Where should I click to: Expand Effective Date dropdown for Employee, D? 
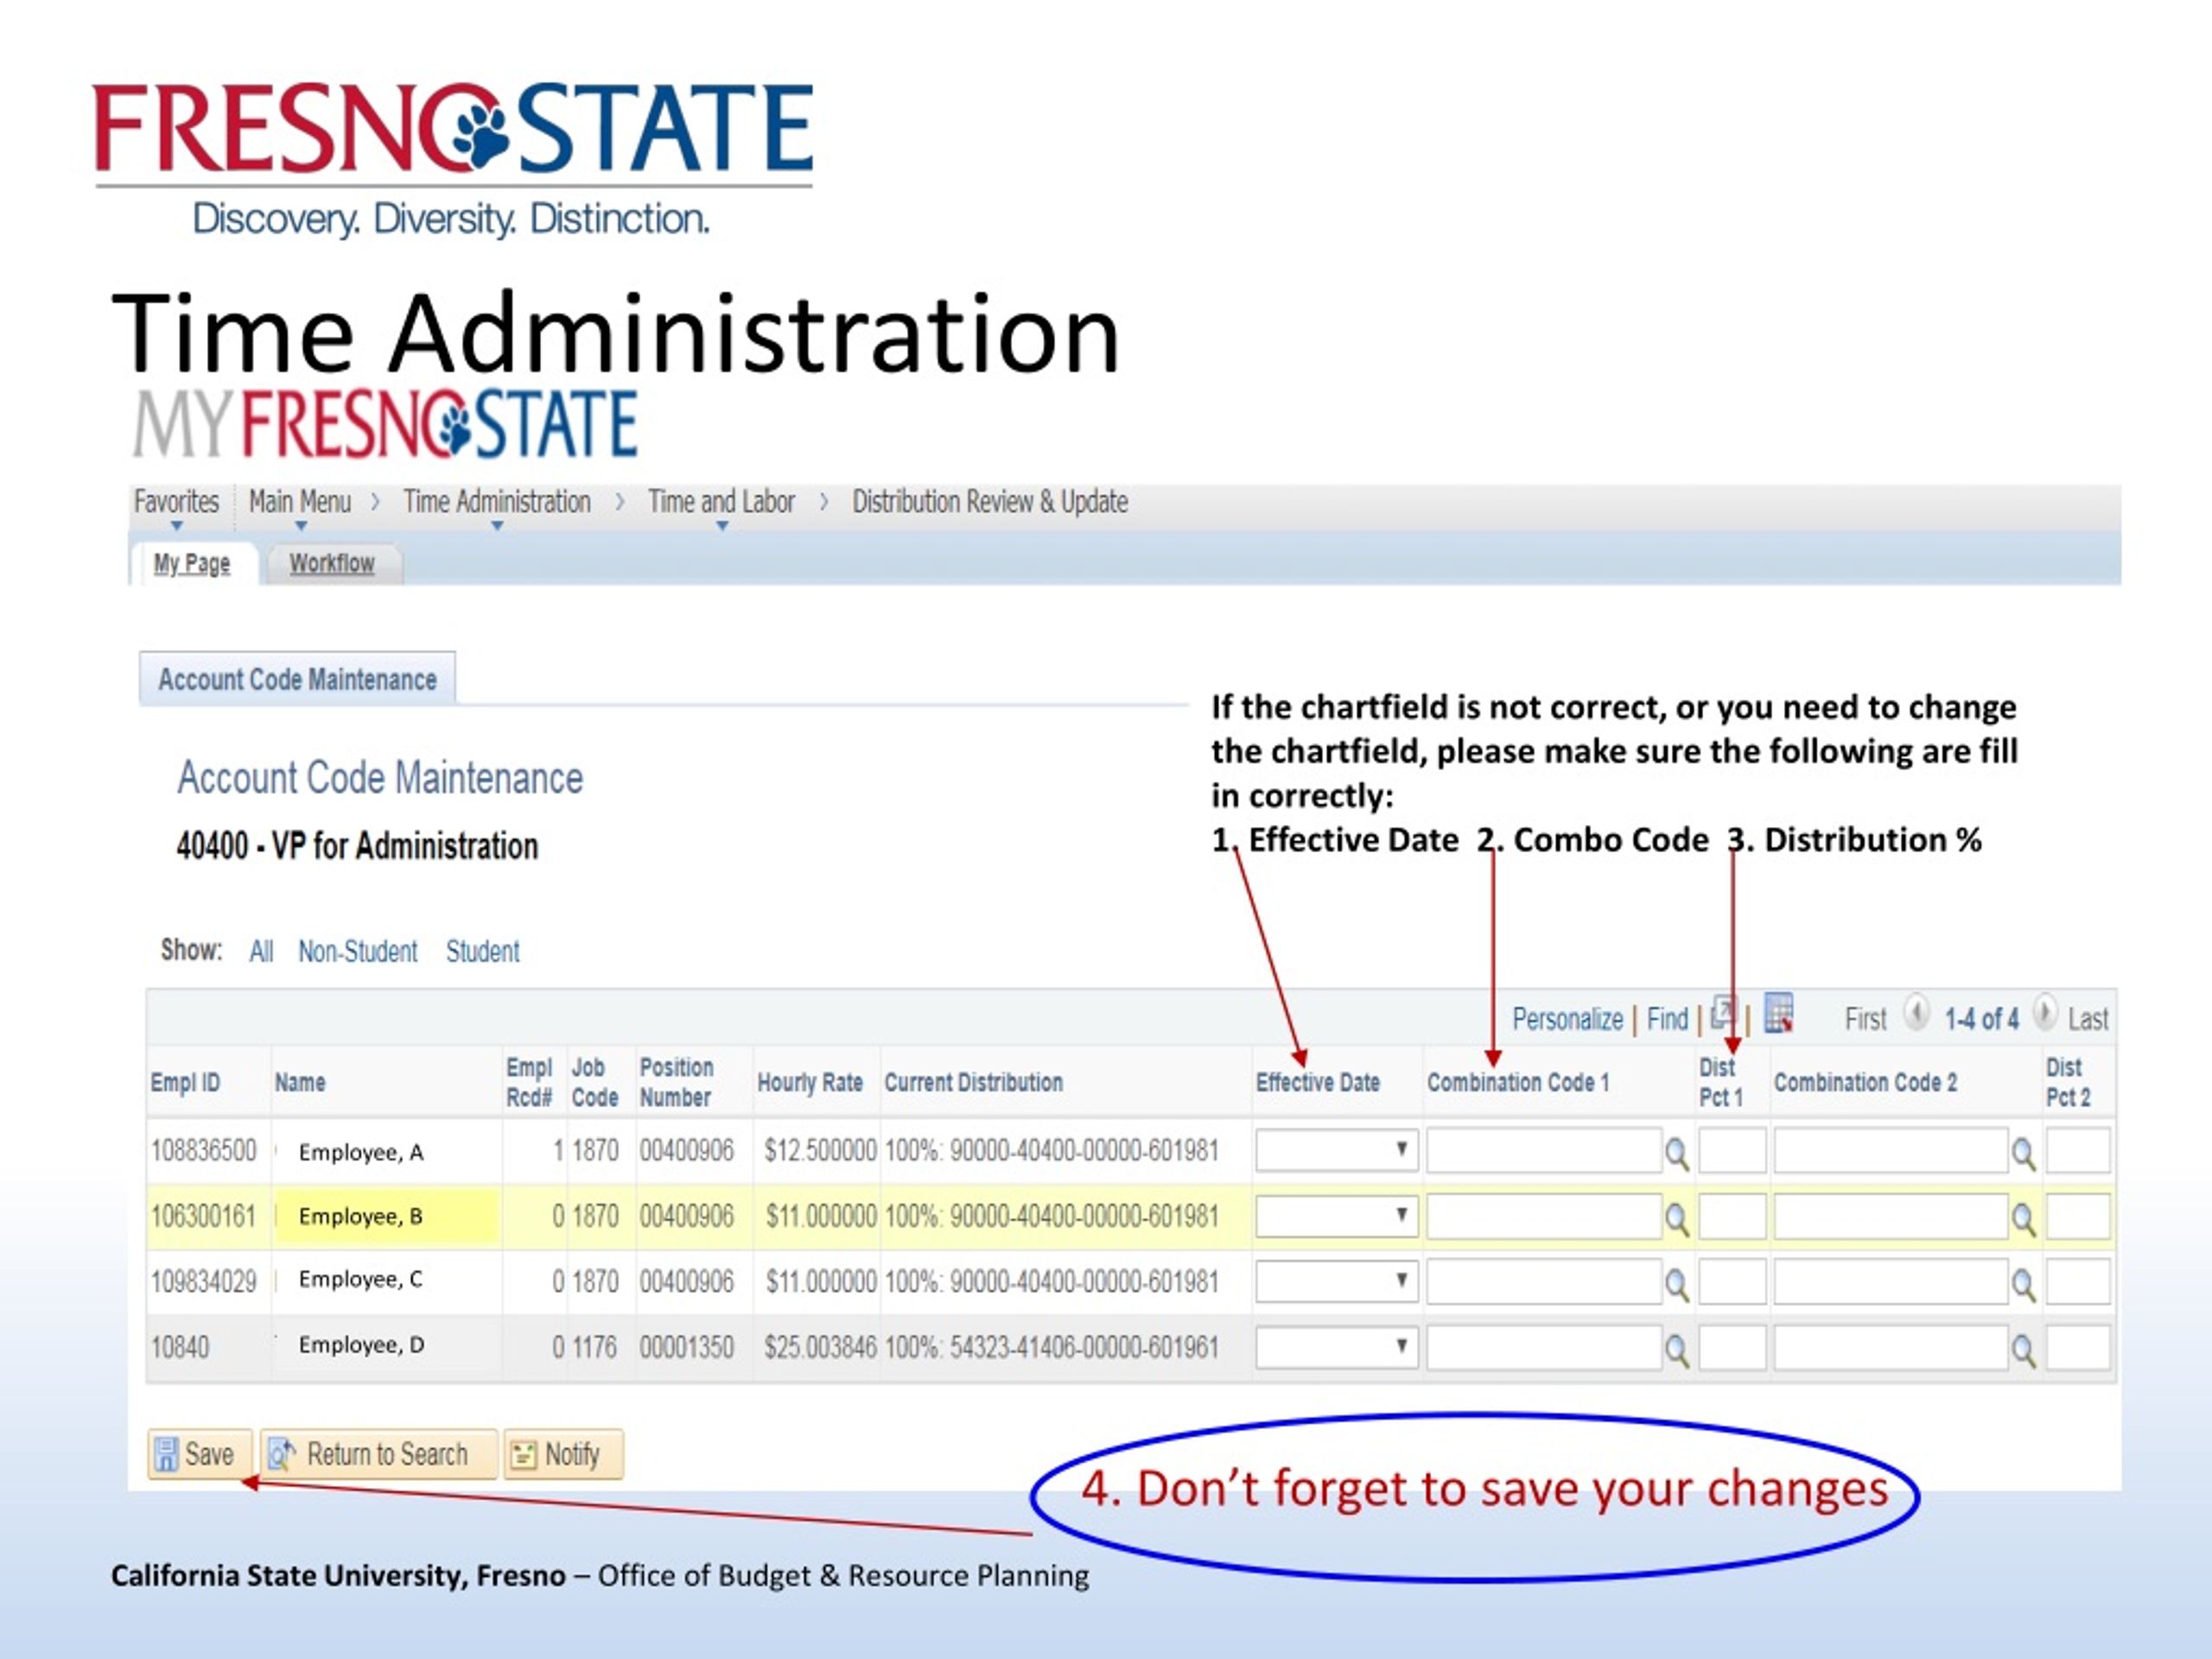[1337, 1347]
